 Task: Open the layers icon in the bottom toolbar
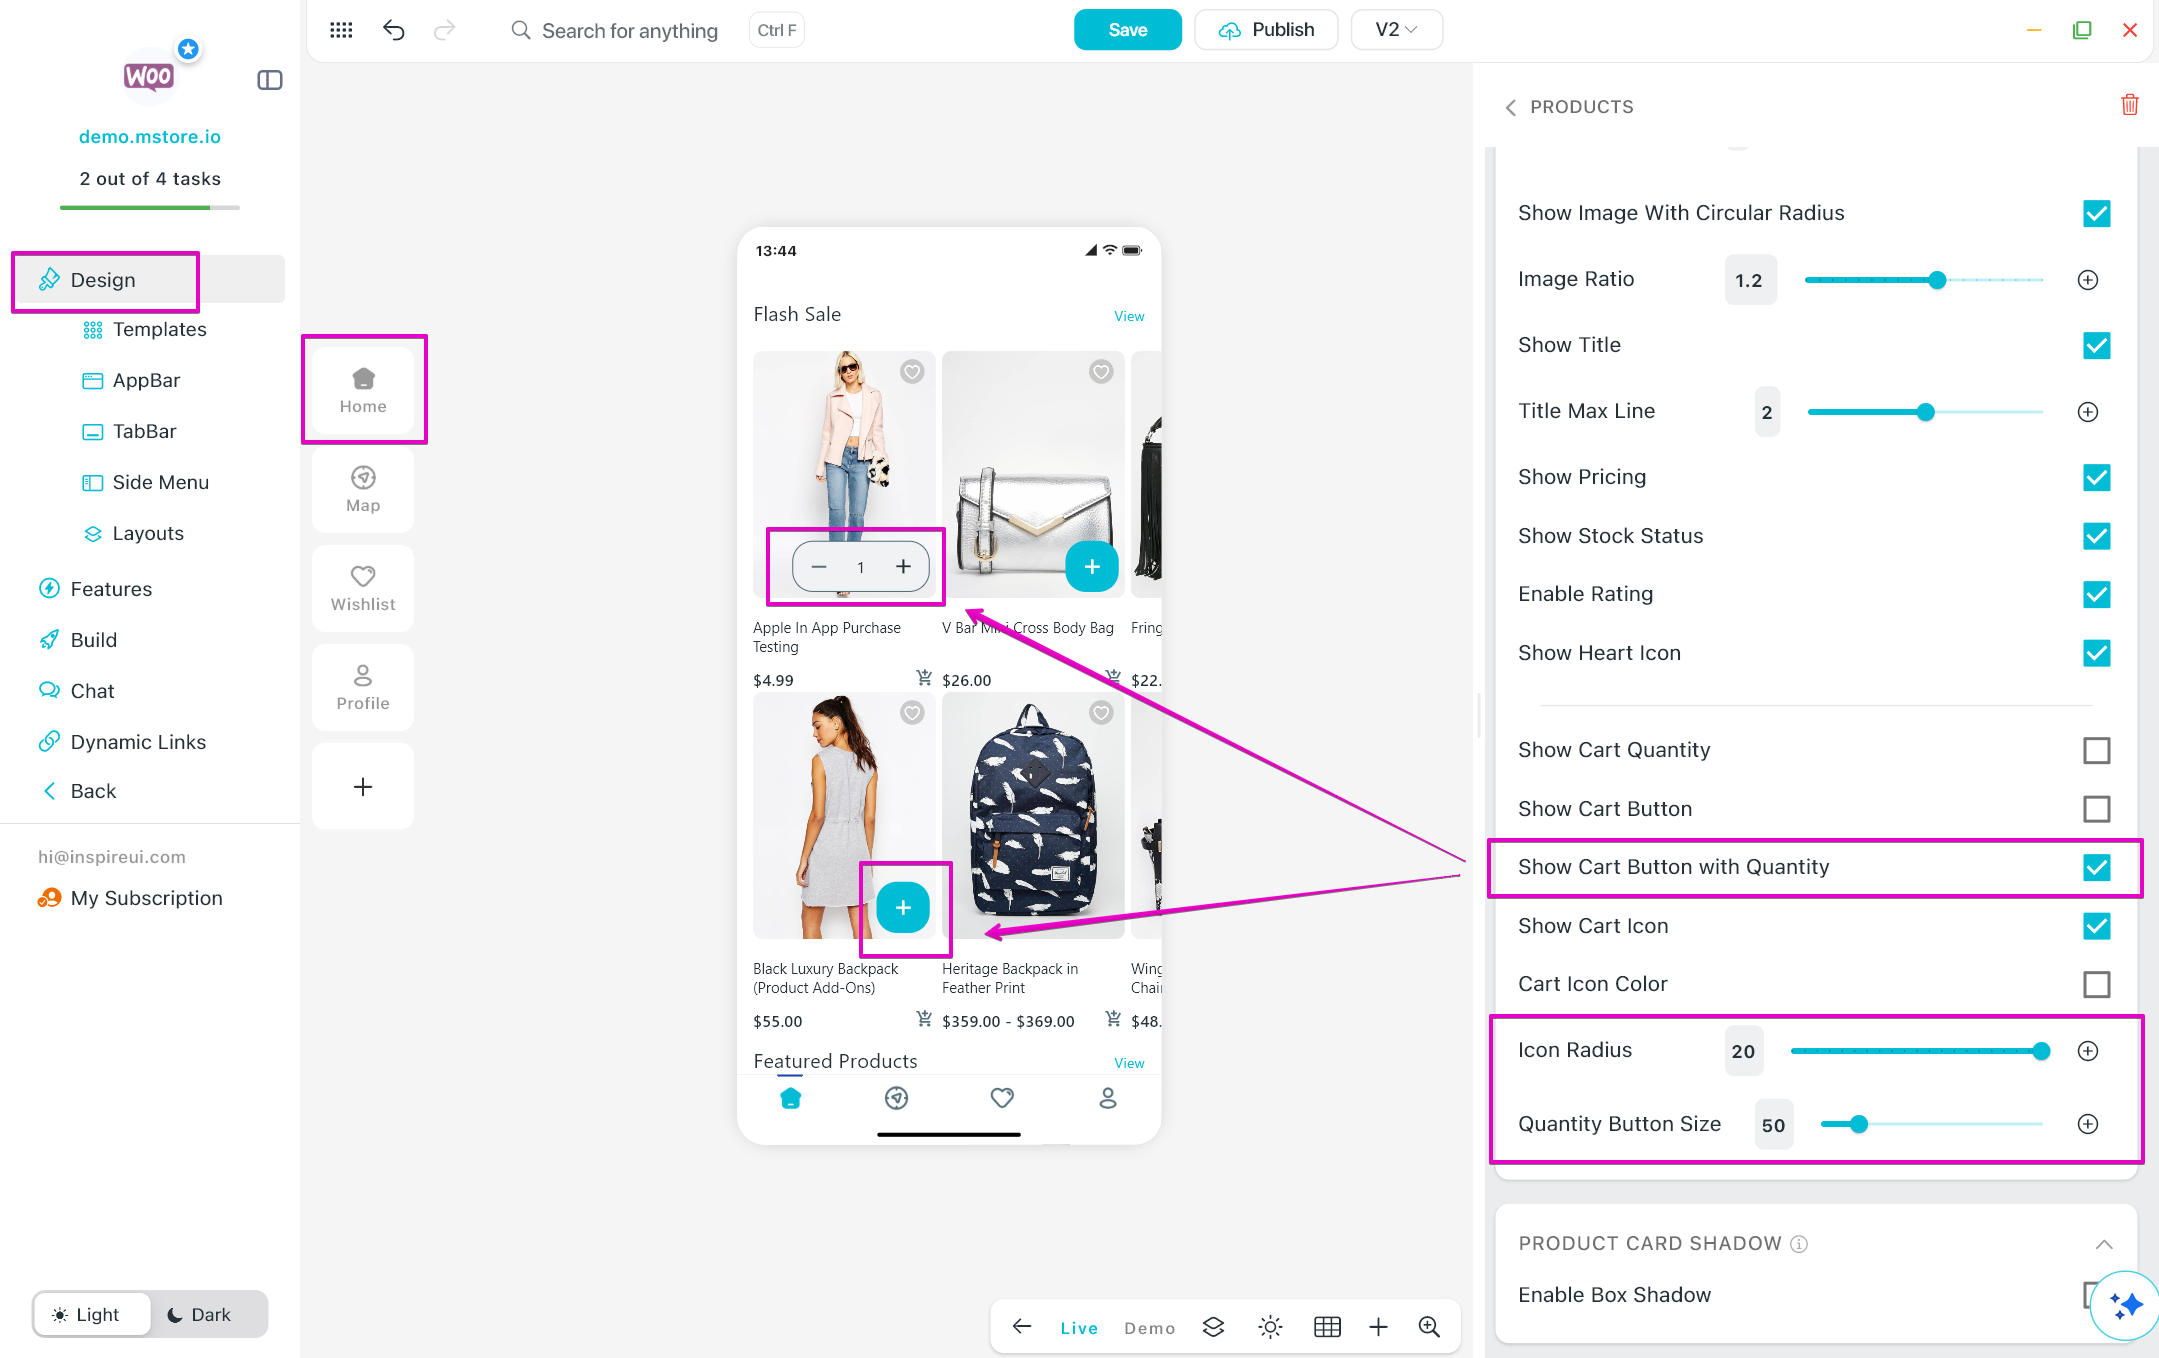pos(1213,1327)
